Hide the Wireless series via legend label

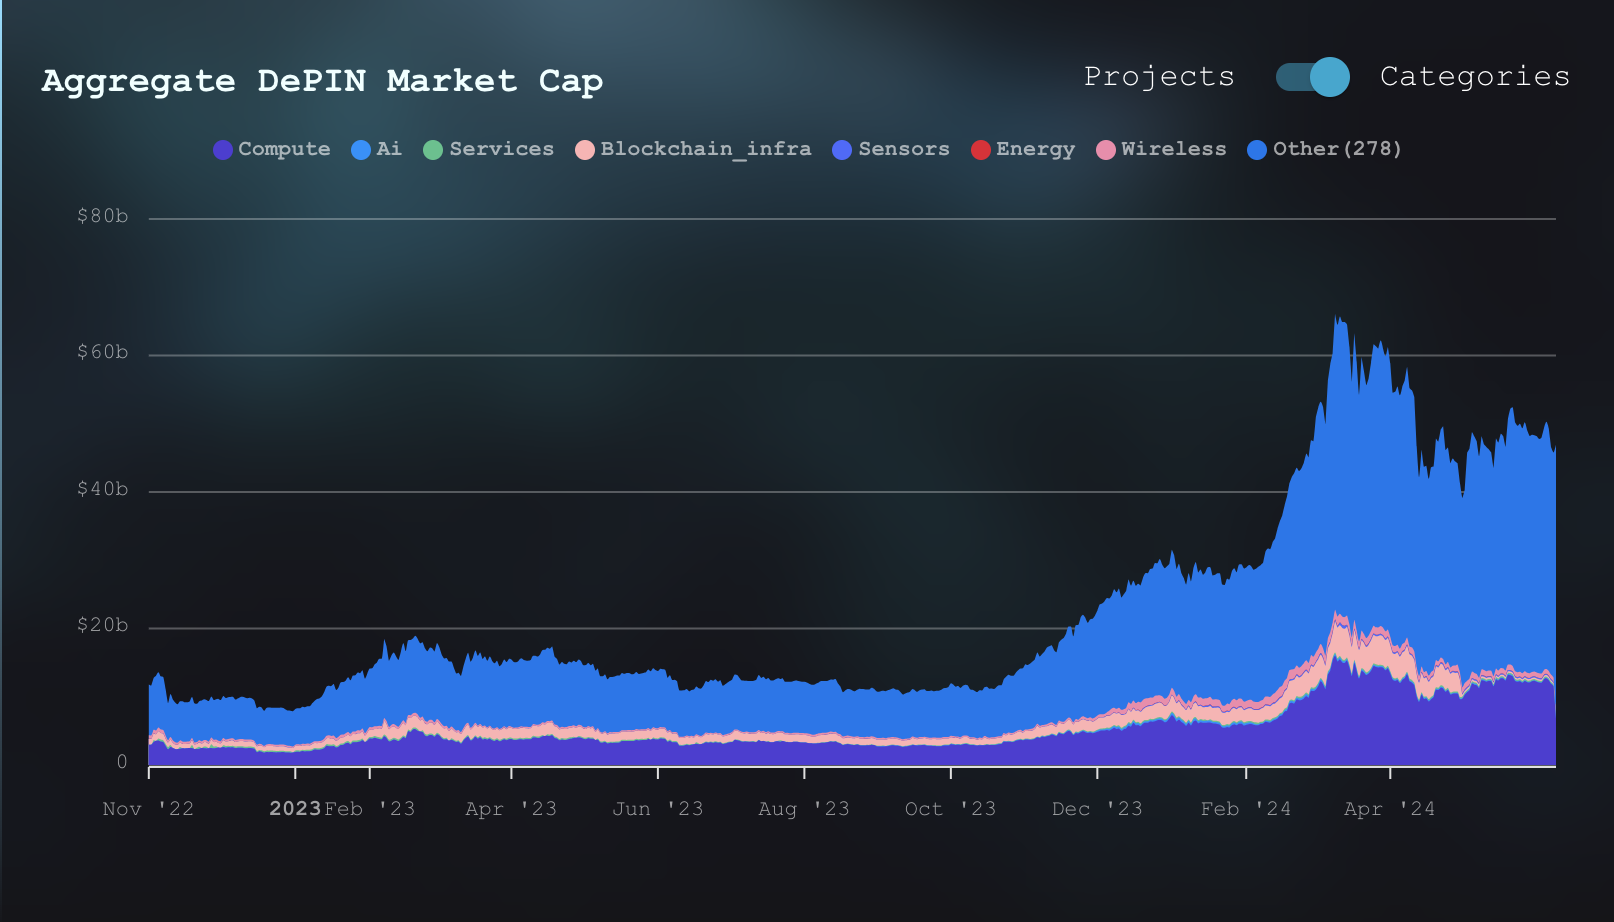coord(1174,149)
